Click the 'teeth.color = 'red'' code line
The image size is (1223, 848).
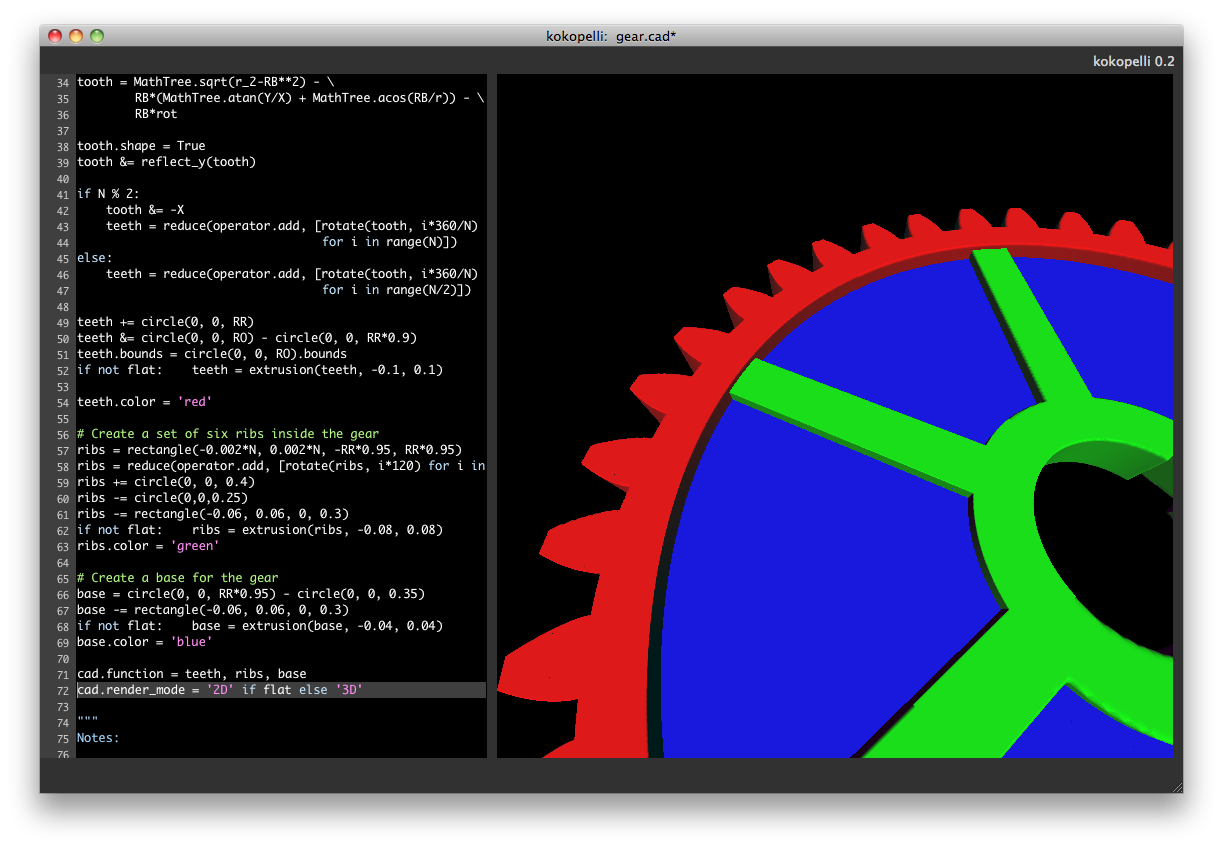144,402
